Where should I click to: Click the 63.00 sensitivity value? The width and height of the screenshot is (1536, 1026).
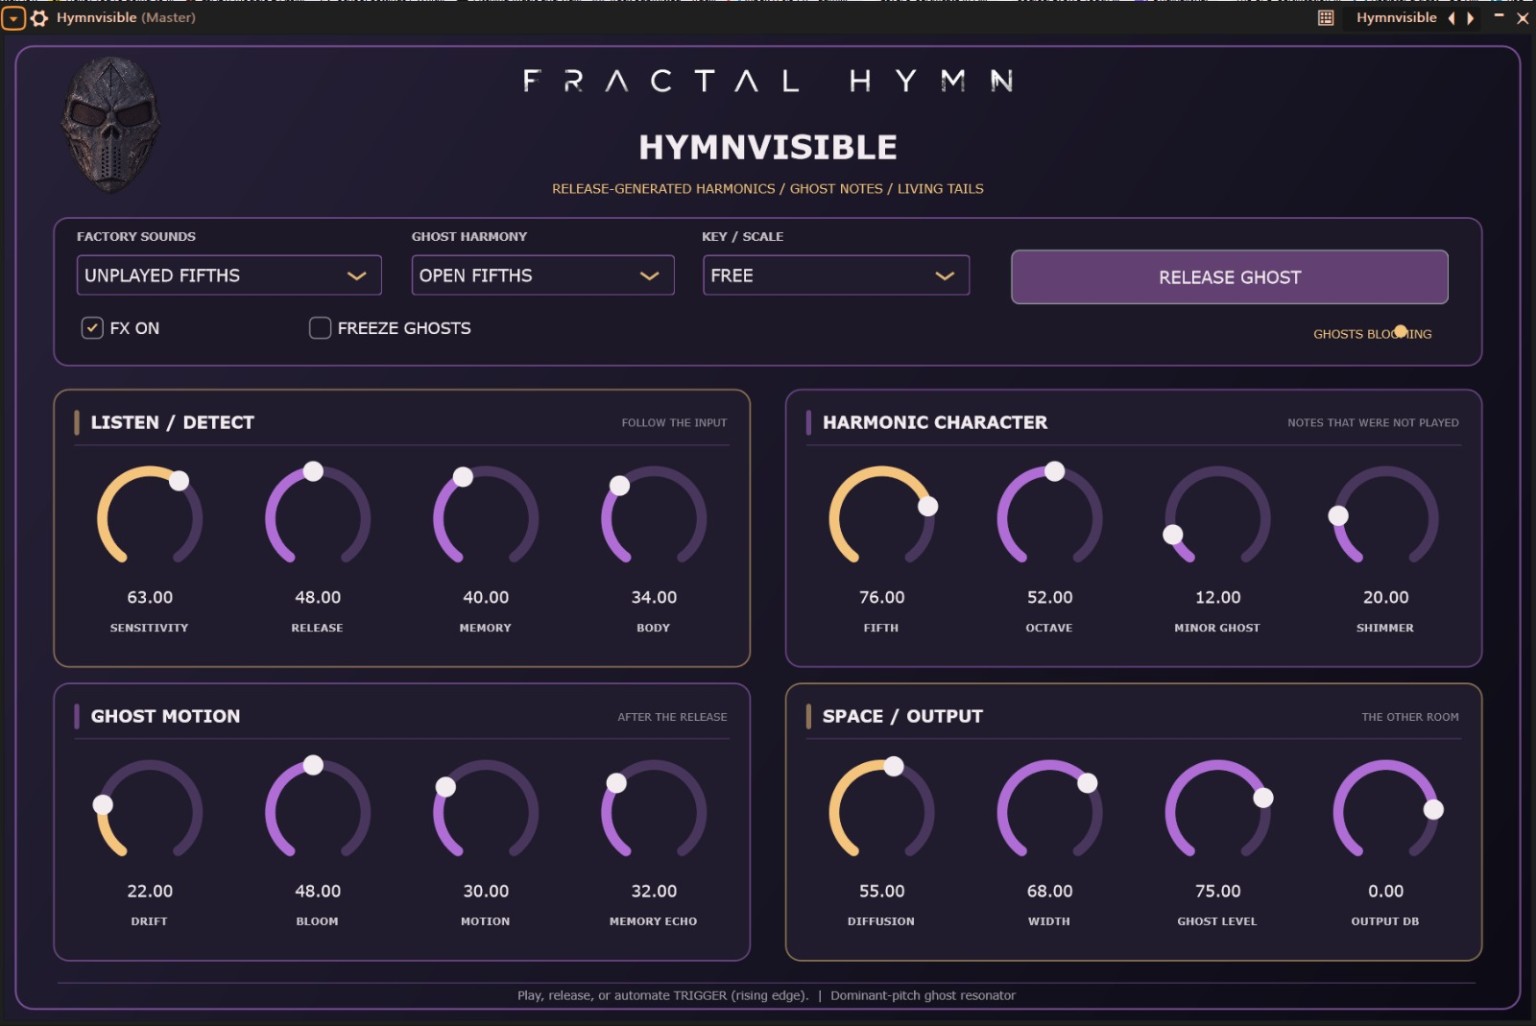(x=150, y=597)
